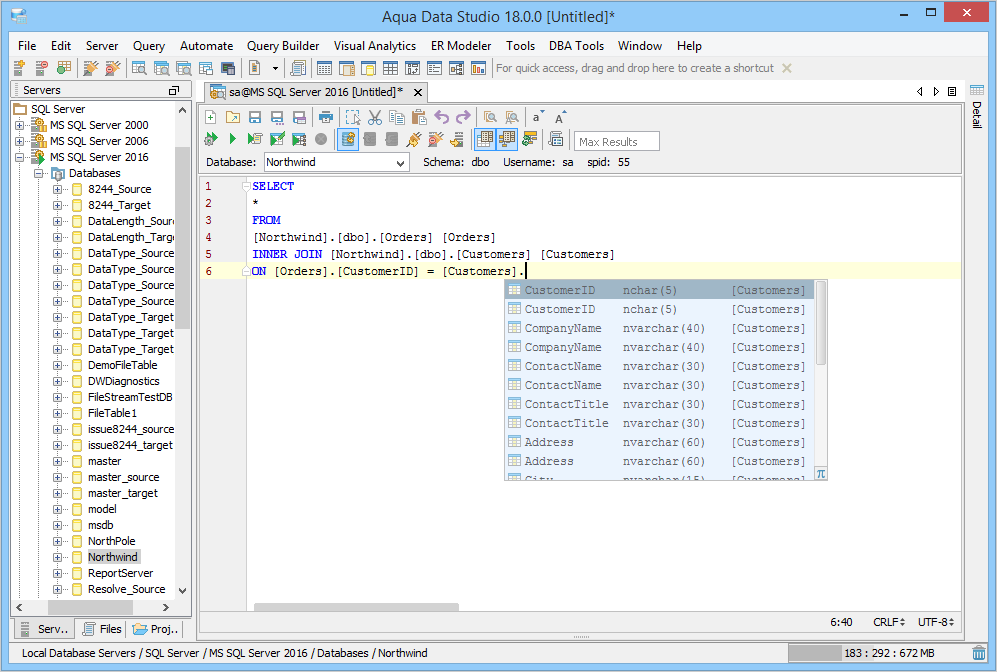Toggle code fold marker on line 6
This screenshot has width=997, height=672.
tap(246, 271)
